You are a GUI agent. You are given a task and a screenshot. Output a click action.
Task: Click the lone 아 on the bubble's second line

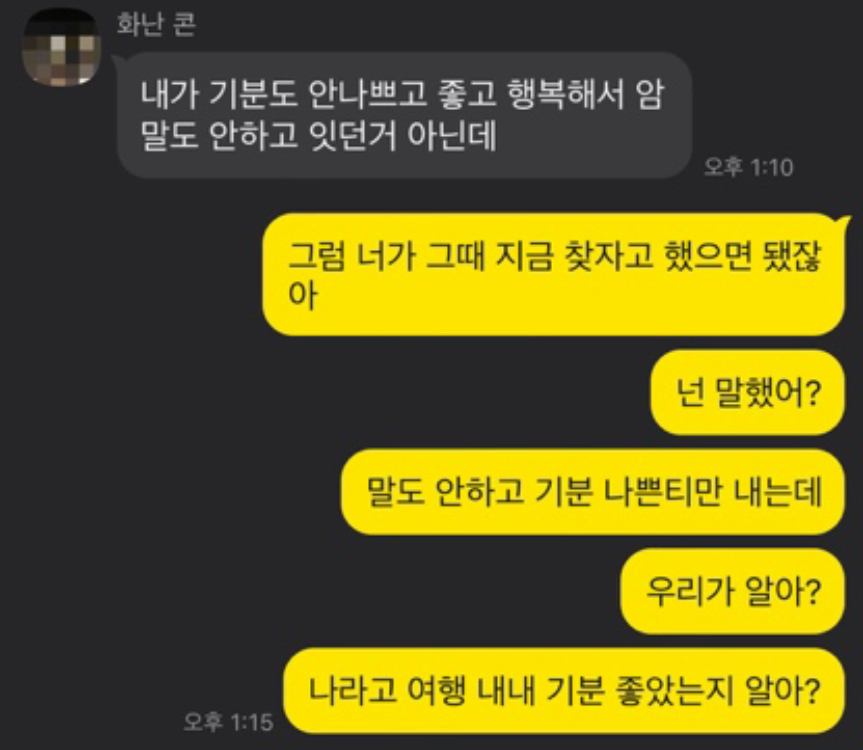click(x=303, y=295)
